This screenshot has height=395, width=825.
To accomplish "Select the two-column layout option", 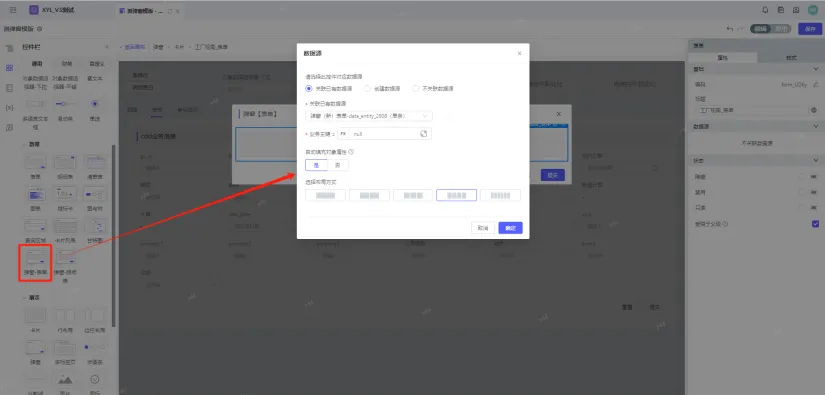I will [x=369, y=195].
